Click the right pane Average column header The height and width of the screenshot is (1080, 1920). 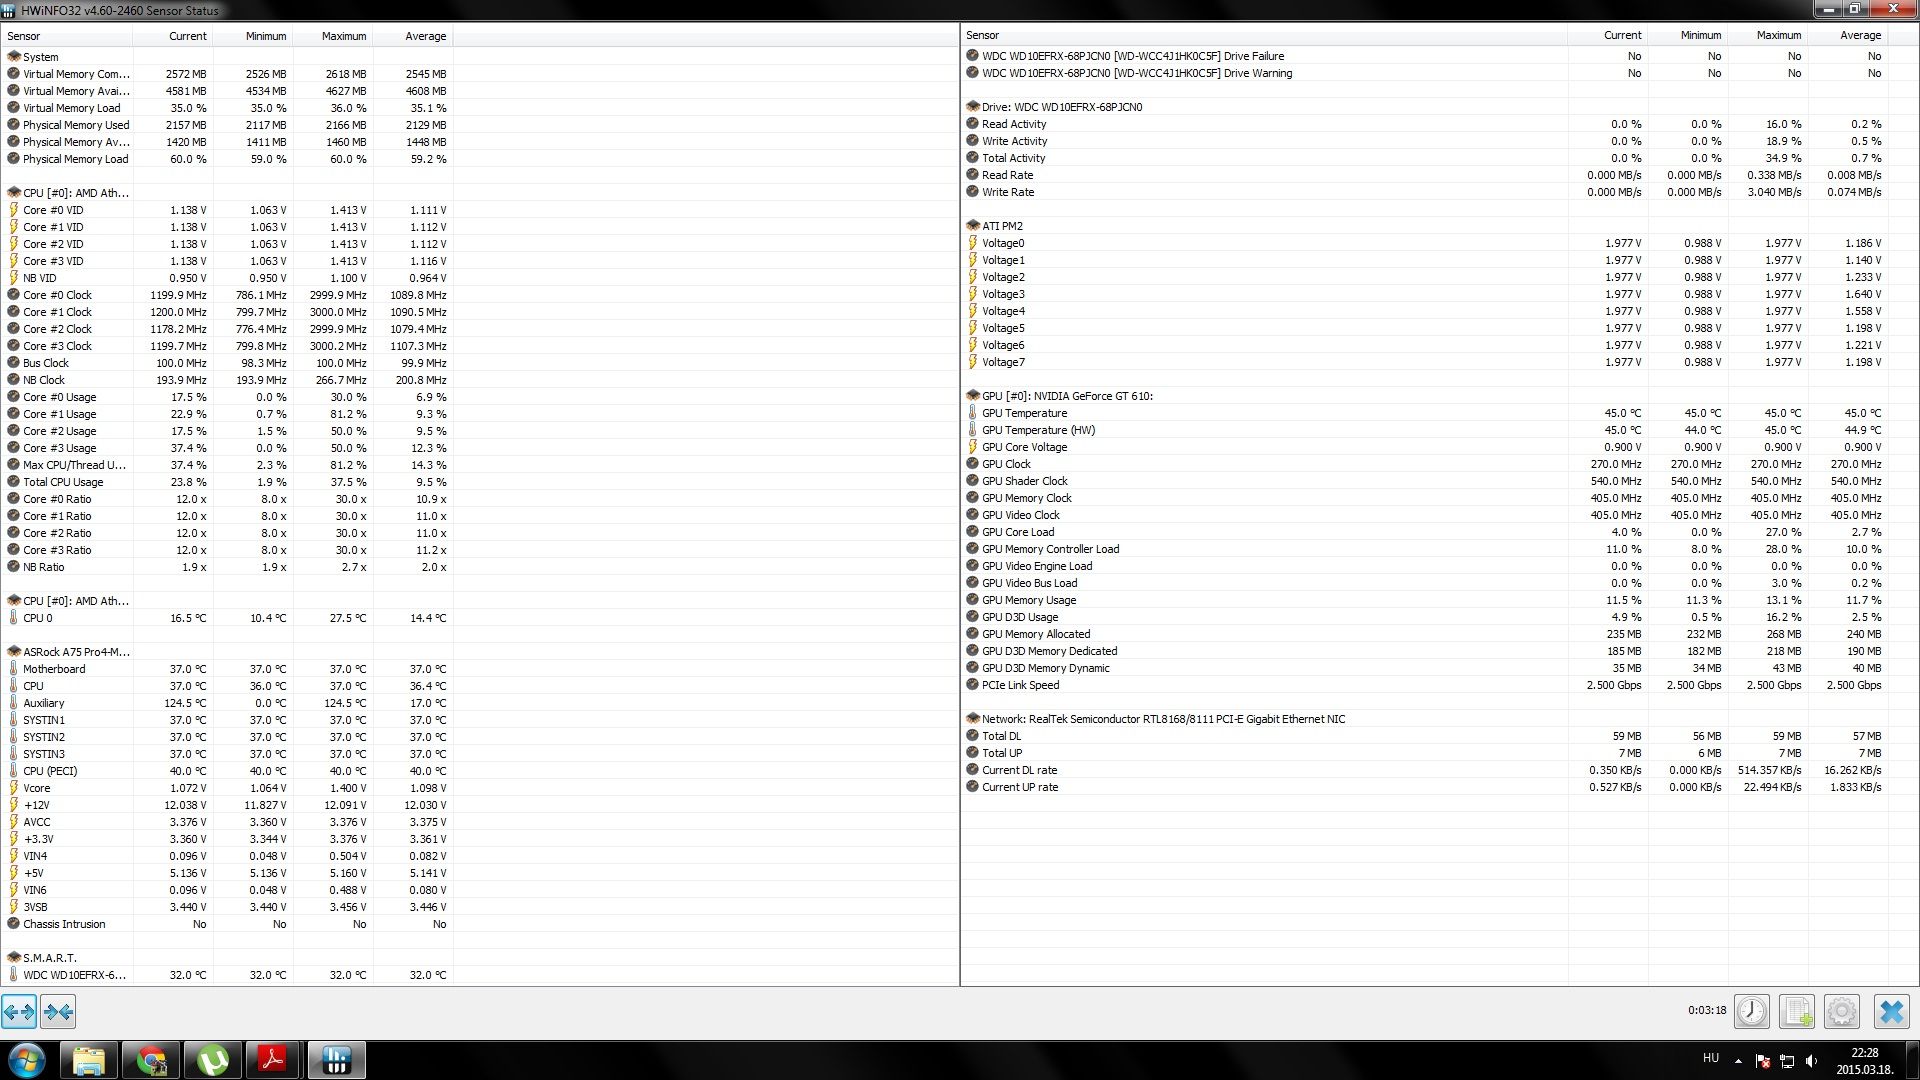[1860, 35]
